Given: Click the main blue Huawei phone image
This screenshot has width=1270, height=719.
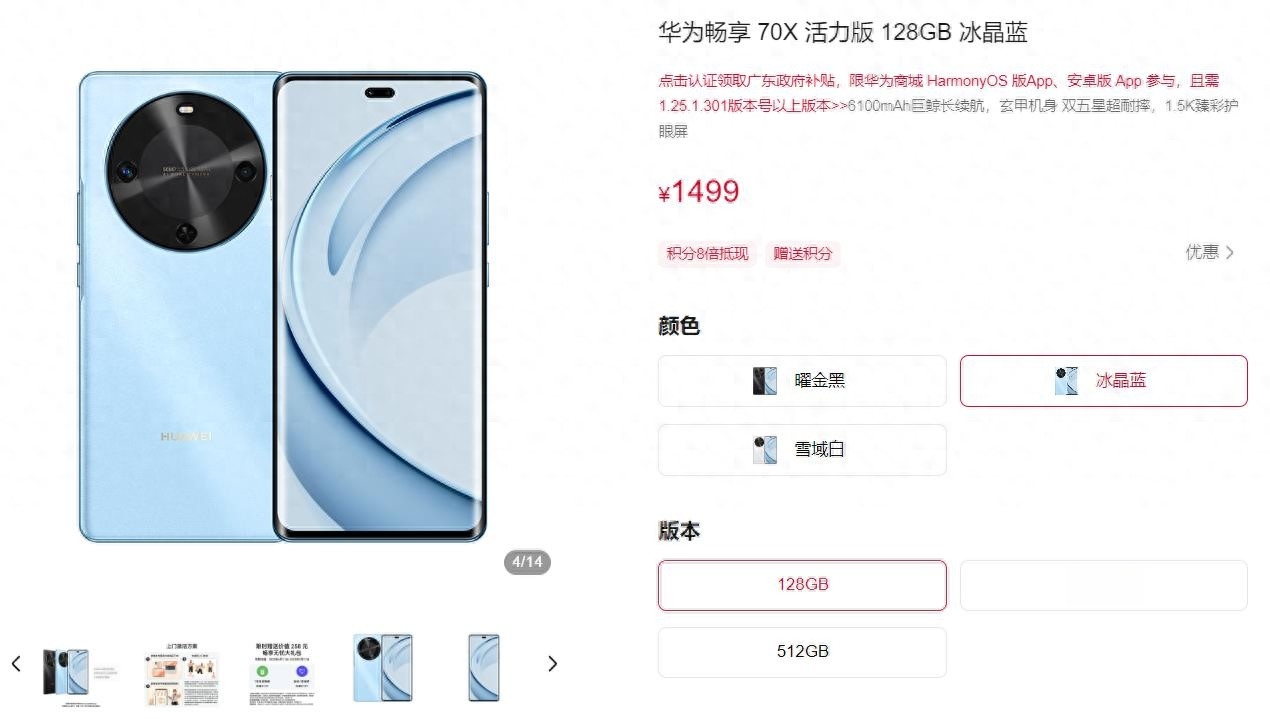Looking at the screenshot, I should click(x=283, y=307).
